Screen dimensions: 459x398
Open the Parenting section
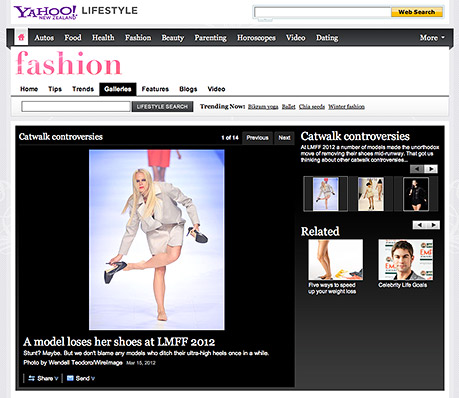pyautogui.click(x=210, y=38)
